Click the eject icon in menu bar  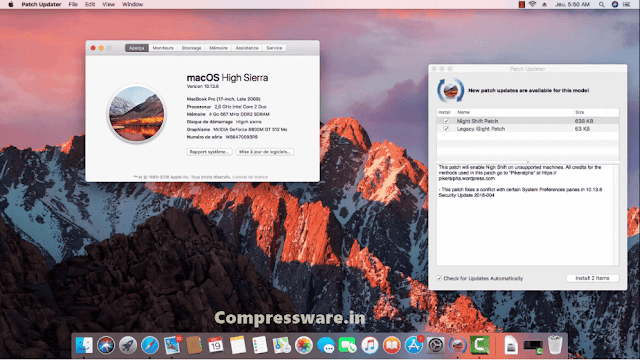click(x=544, y=4)
